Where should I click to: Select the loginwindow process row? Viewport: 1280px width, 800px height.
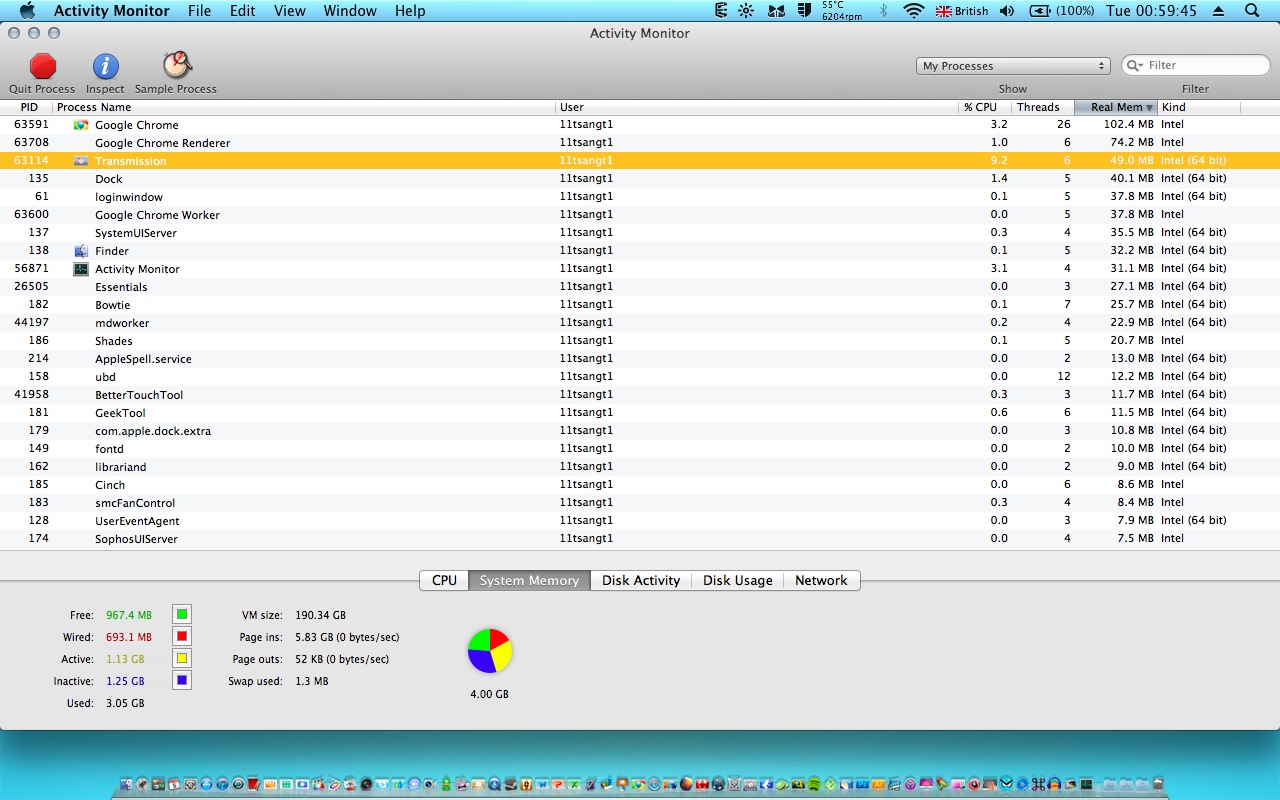[x=640, y=197]
